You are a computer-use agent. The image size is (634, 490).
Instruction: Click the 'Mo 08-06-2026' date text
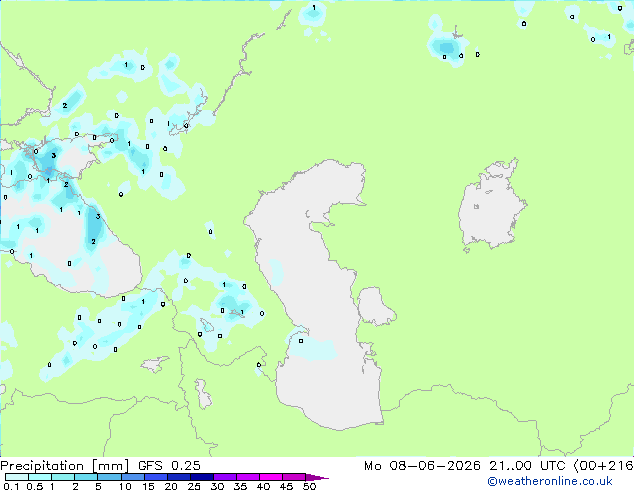click(422, 466)
